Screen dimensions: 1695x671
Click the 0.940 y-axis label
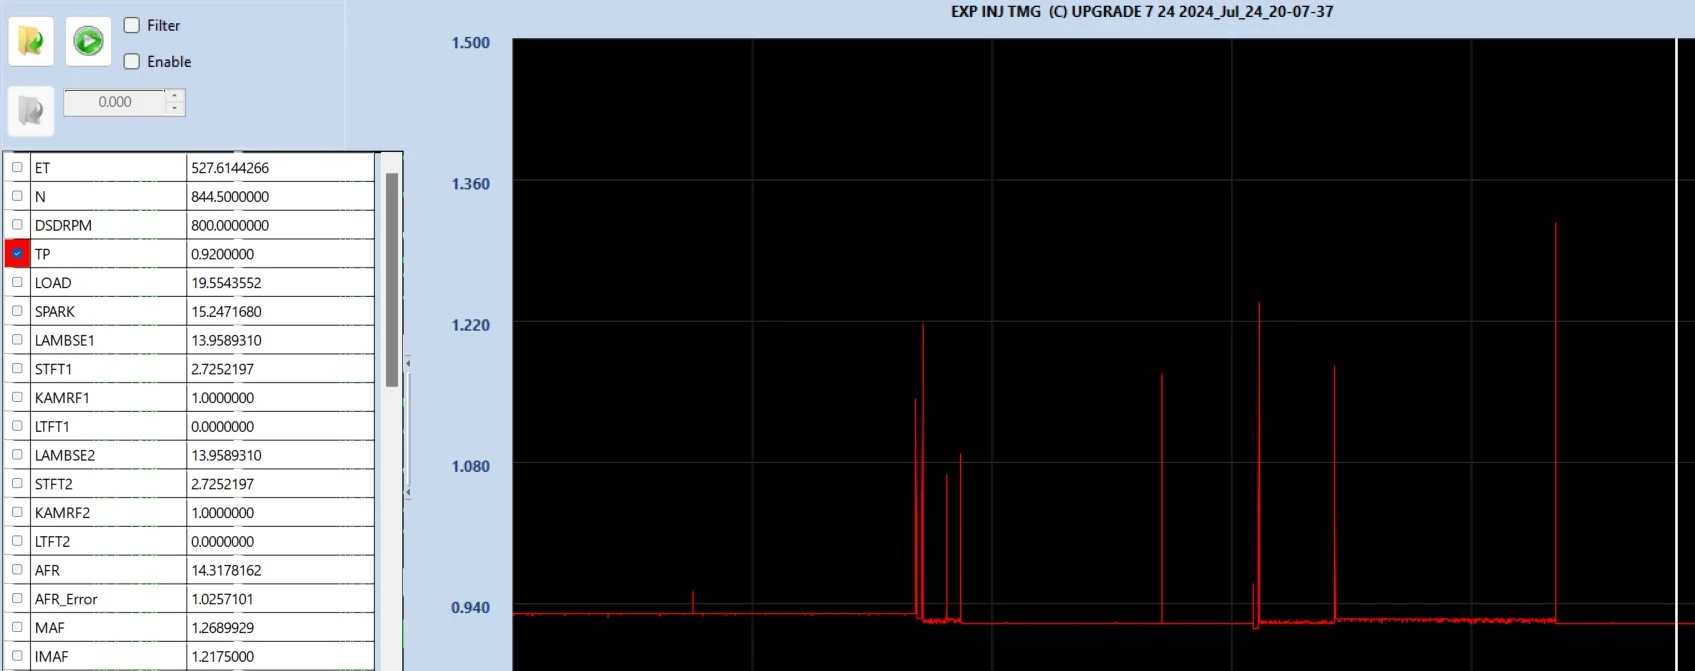pyautogui.click(x=470, y=607)
